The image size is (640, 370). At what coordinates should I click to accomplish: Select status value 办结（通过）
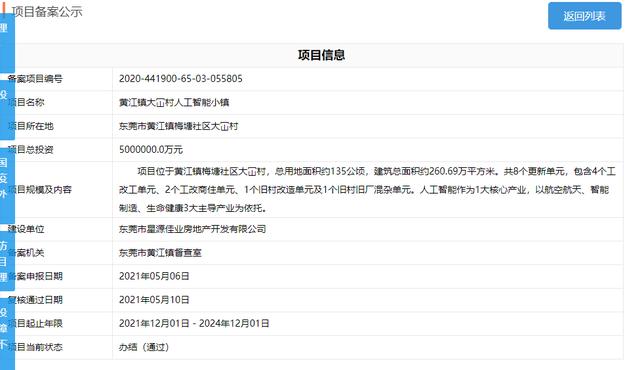point(144,347)
